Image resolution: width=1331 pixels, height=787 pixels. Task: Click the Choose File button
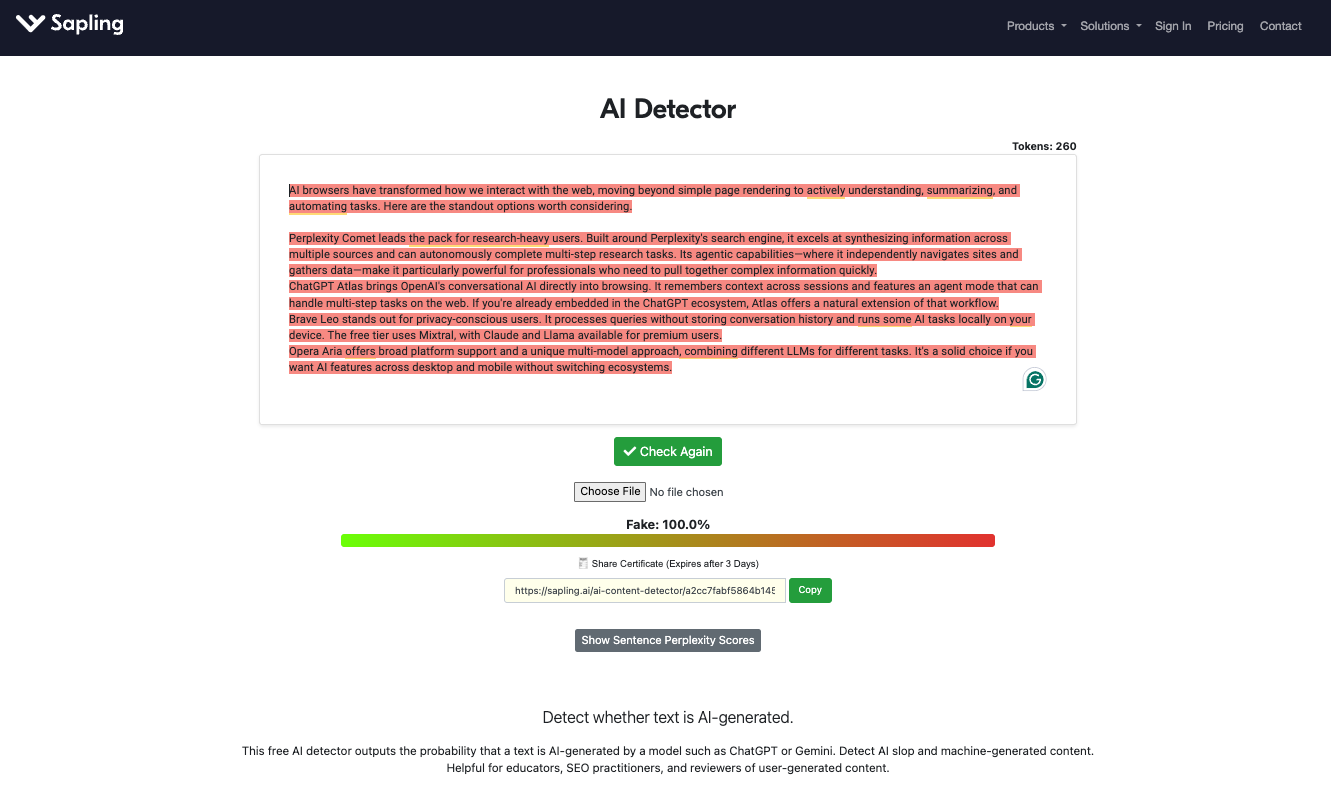click(609, 491)
